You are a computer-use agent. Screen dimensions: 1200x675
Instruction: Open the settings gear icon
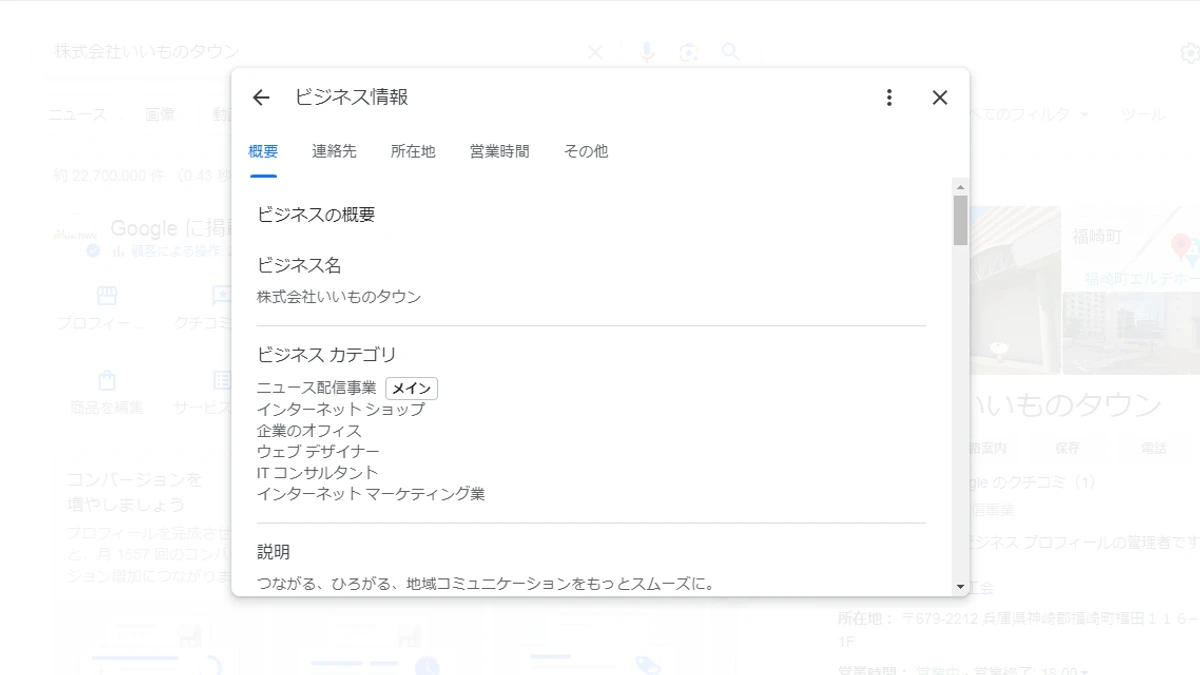coord(1190,53)
